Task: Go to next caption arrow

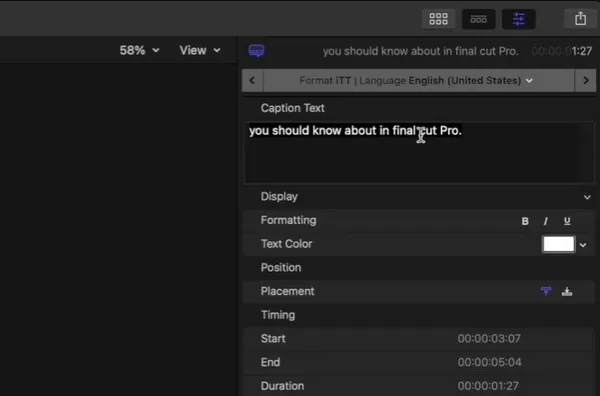Action: 585,80
